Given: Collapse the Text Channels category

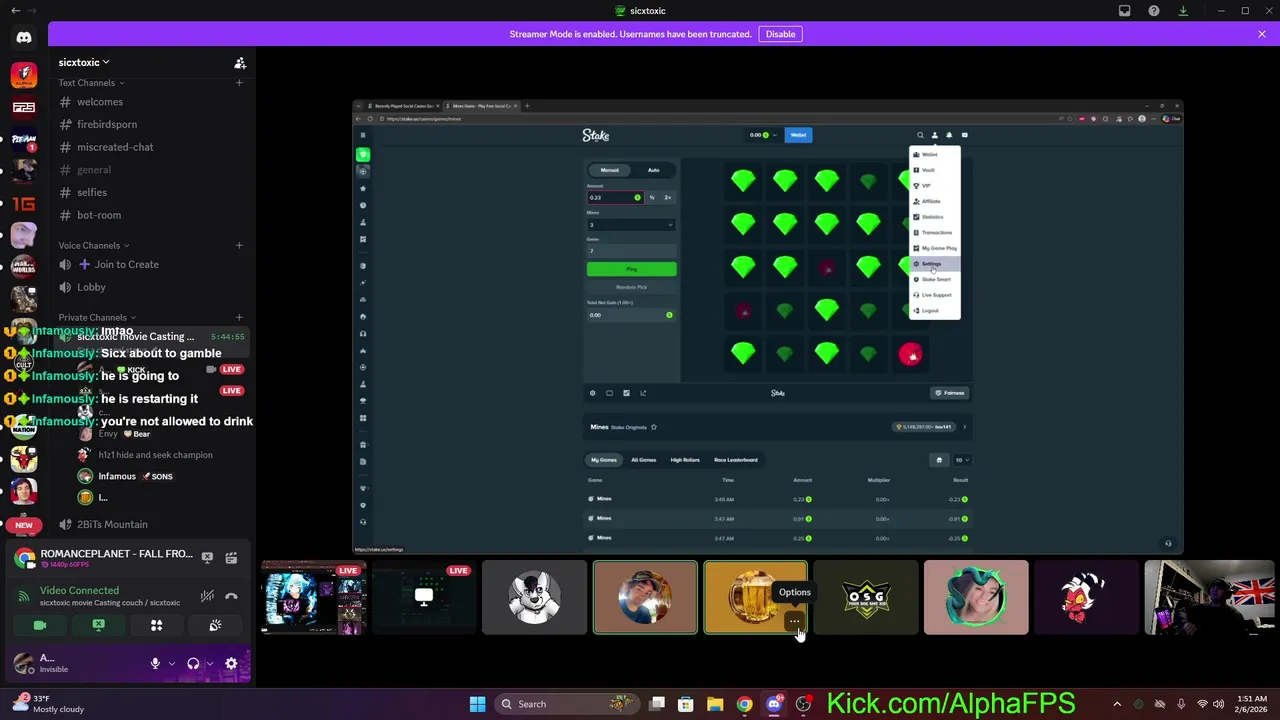Looking at the screenshot, I should 91,83.
